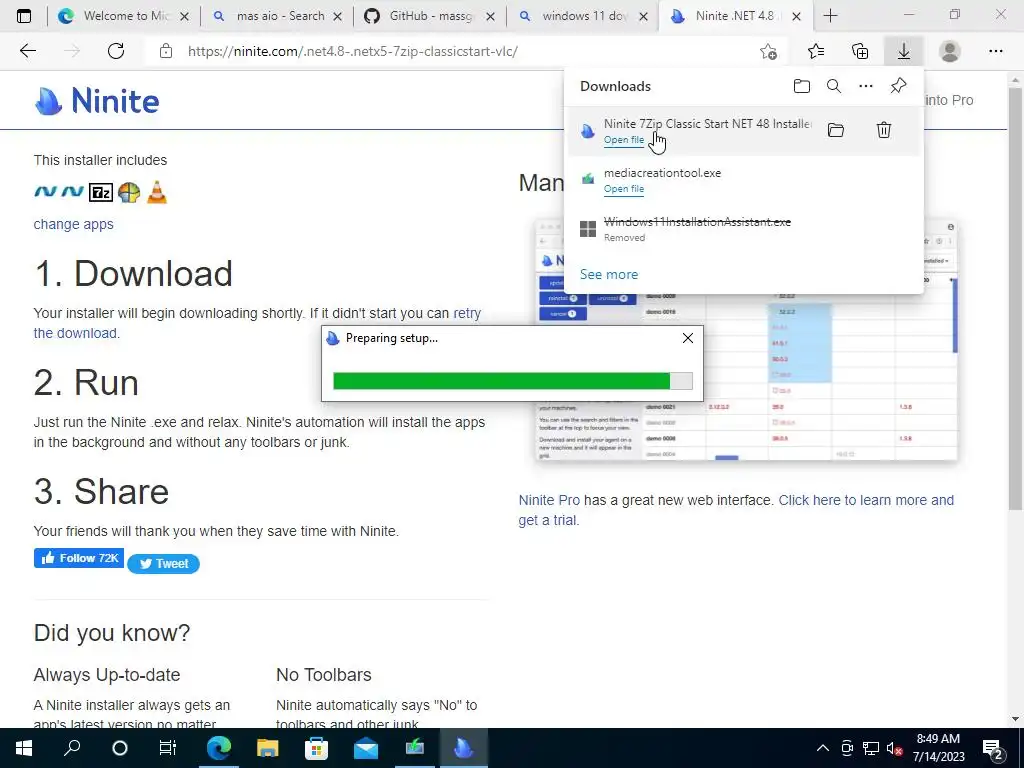Image resolution: width=1024 pixels, height=768 pixels.
Task: Search downloads with magnifier icon
Action: pyautogui.click(x=834, y=86)
